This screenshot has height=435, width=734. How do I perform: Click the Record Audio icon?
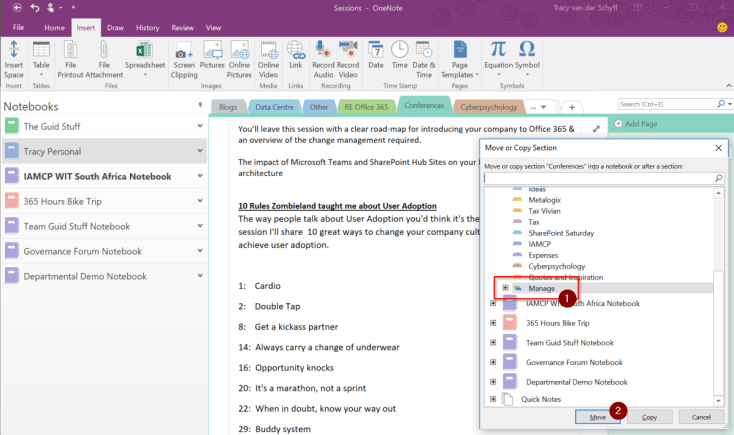coord(323,58)
